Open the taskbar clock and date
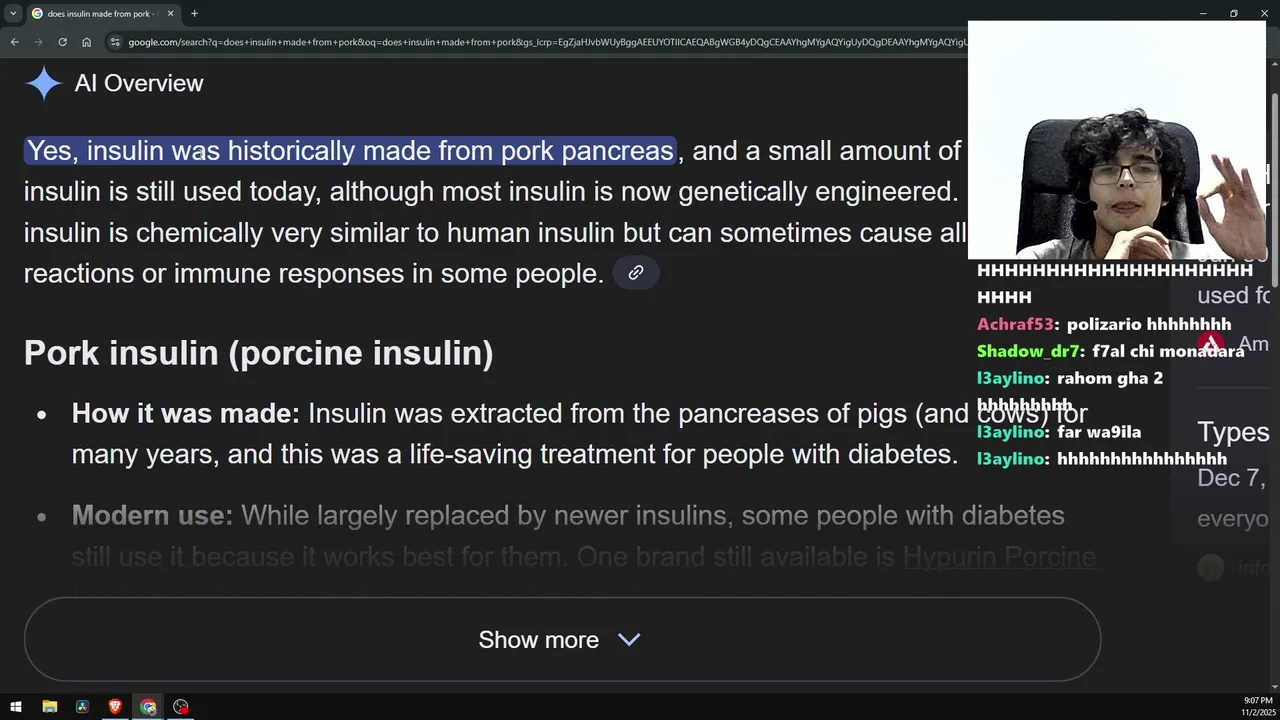The width and height of the screenshot is (1280, 720). tap(1257, 707)
